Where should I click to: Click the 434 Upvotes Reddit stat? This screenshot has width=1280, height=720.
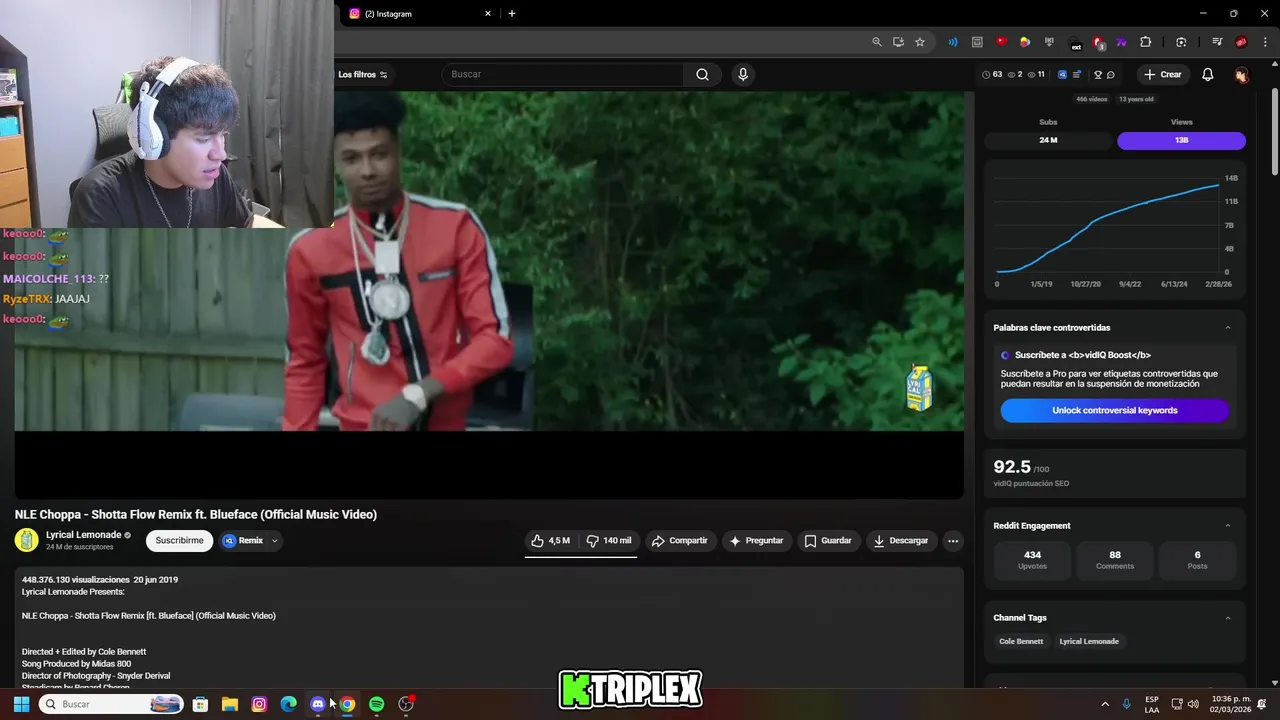[x=1032, y=560]
